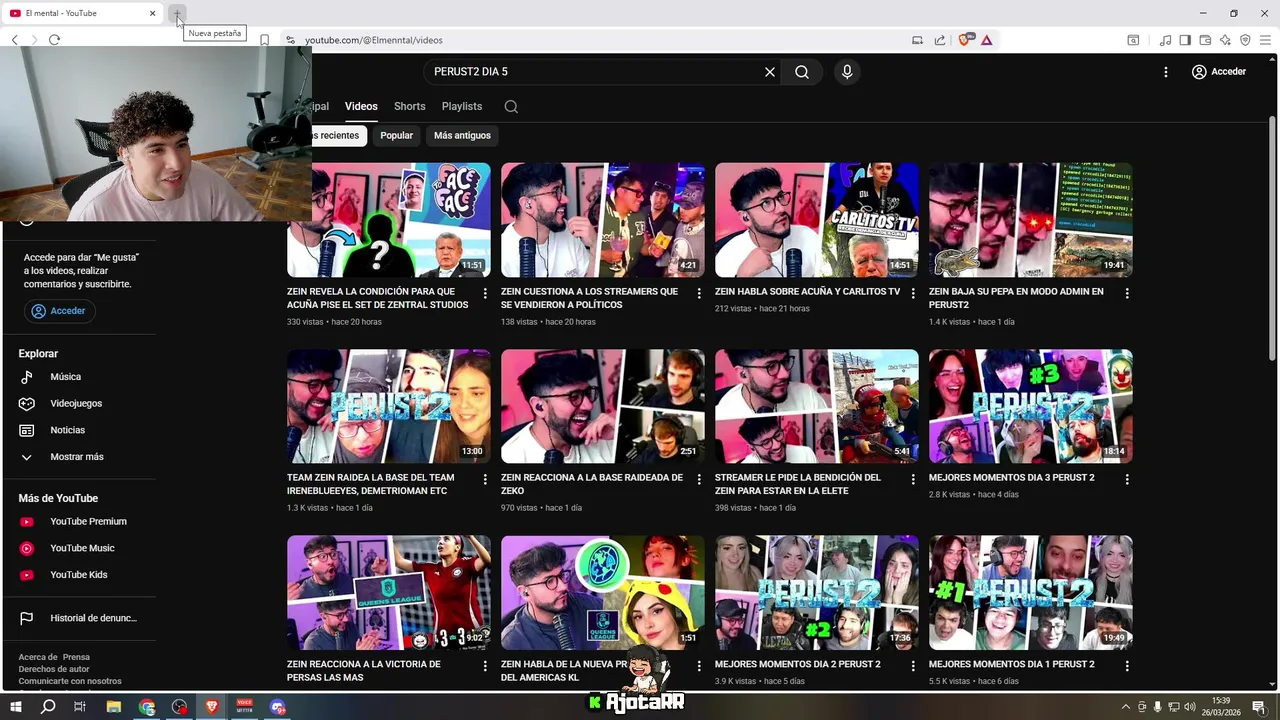Open YouTube Kids link
The image size is (1280, 720).
pyautogui.click(x=78, y=575)
